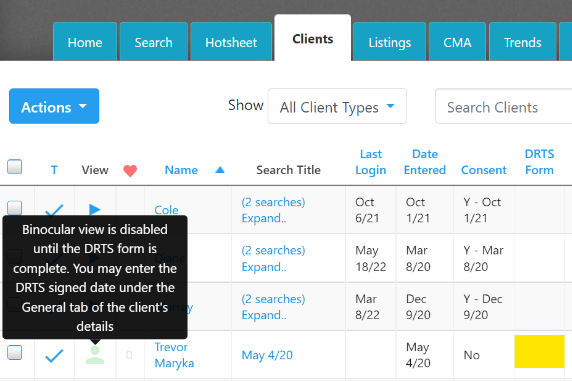Sort the table by the T column header
Image resolution: width=572 pixels, height=381 pixels.
coord(54,170)
